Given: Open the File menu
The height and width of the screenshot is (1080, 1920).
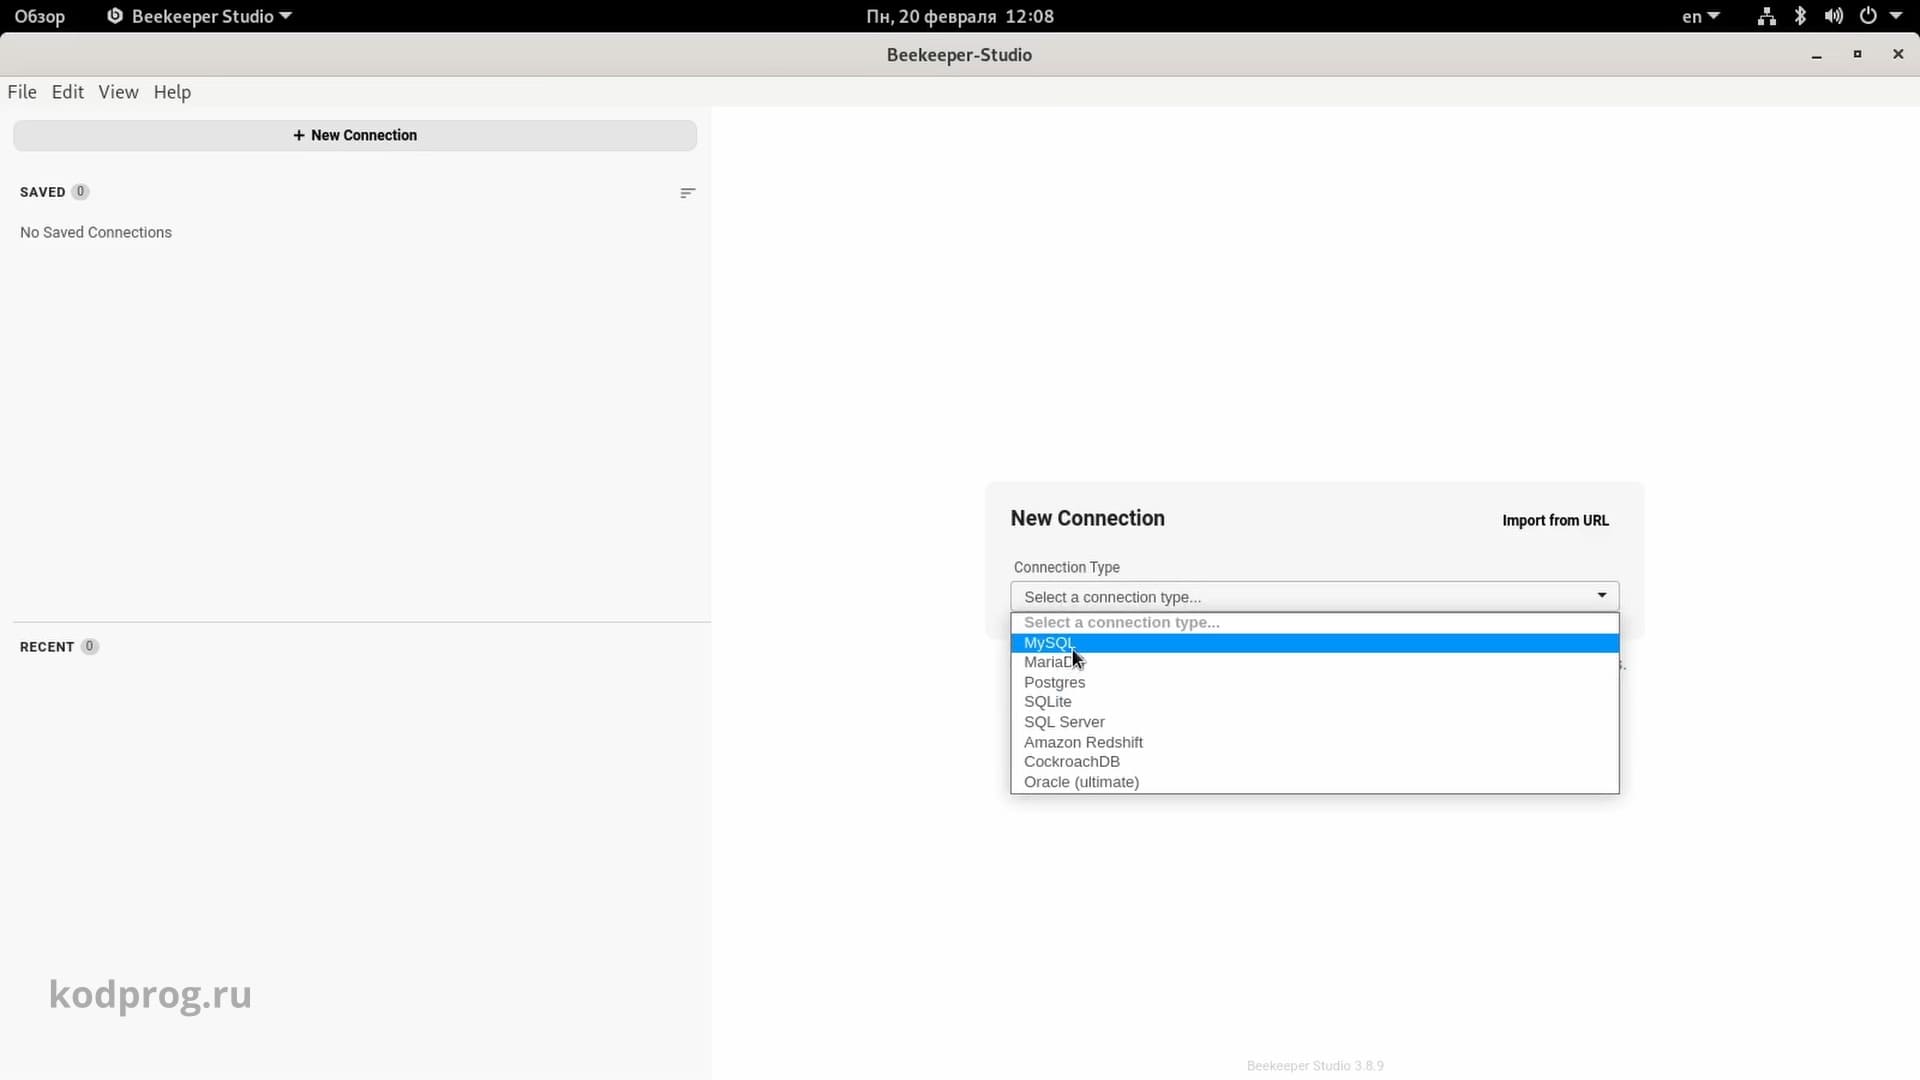Looking at the screenshot, I should pyautogui.click(x=22, y=92).
